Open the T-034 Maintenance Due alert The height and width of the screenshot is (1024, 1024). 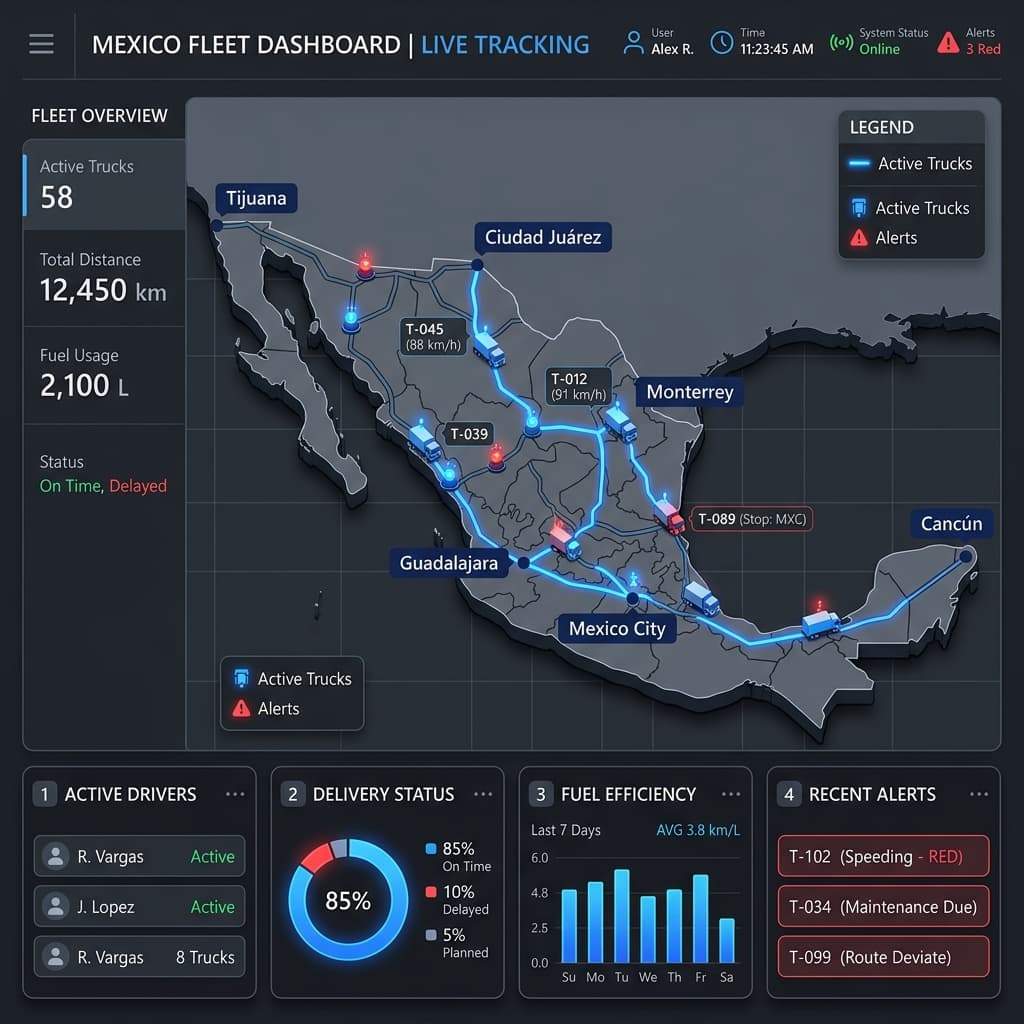click(x=882, y=907)
